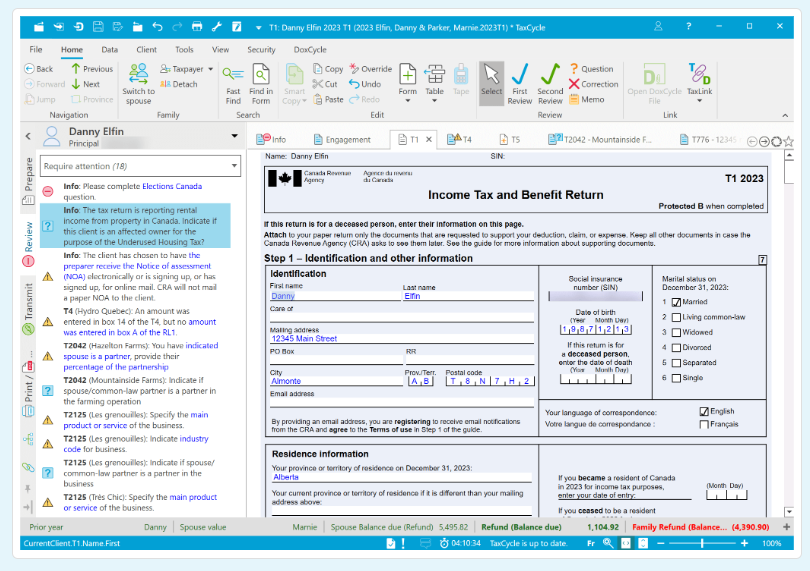Check the Divorced marital status box
810x571 pixels.
[676, 348]
